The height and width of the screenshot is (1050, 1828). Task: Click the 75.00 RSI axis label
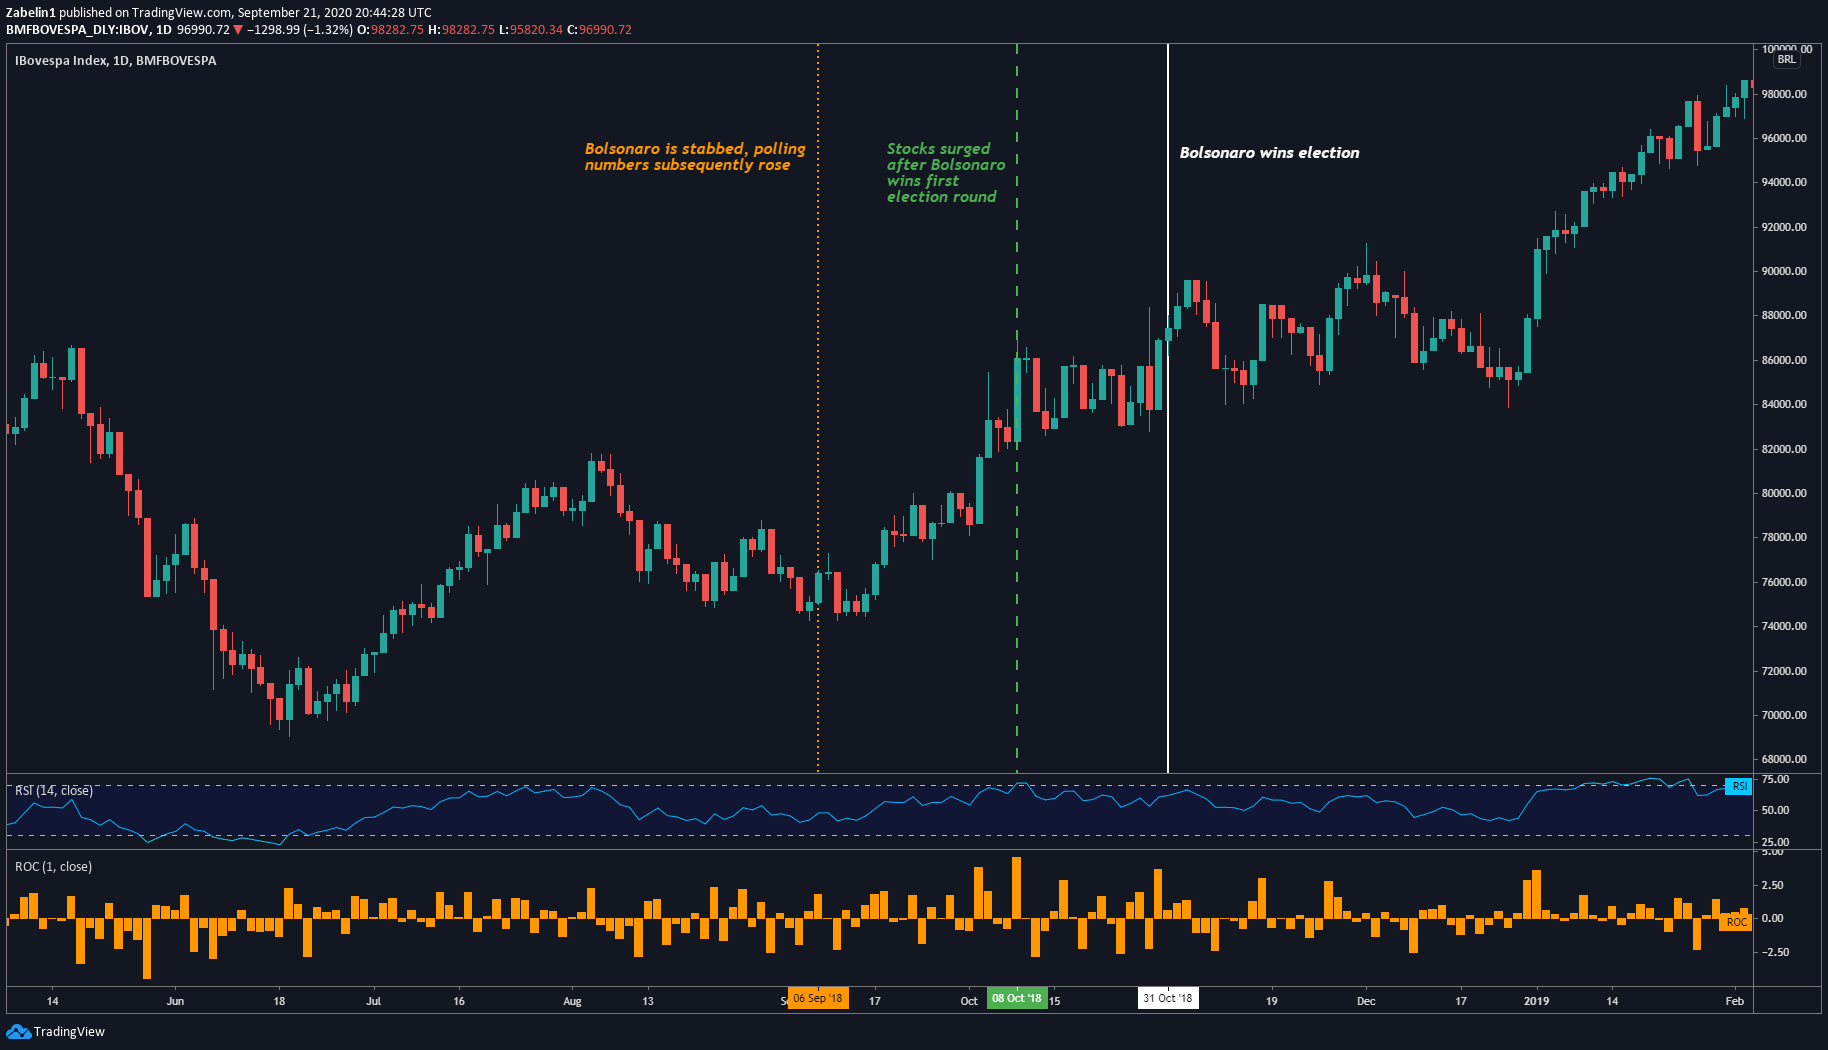1775,779
